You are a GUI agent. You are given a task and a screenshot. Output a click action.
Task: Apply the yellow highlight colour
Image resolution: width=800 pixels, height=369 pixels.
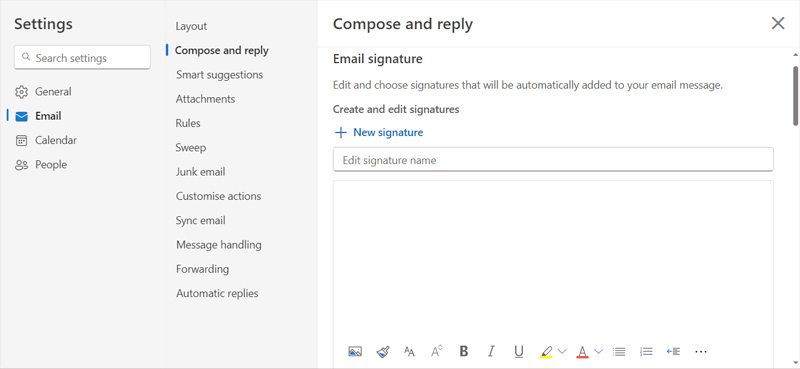pyautogui.click(x=546, y=352)
